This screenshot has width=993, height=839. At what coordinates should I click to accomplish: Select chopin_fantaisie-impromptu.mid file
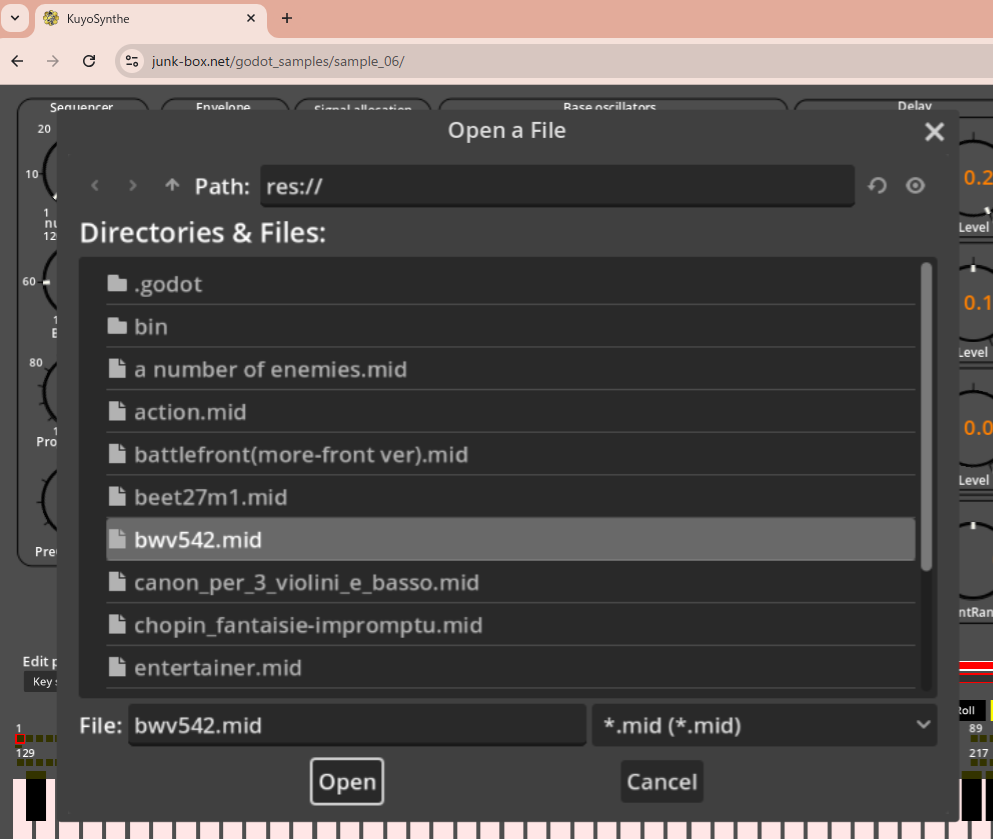(x=308, y=625)
